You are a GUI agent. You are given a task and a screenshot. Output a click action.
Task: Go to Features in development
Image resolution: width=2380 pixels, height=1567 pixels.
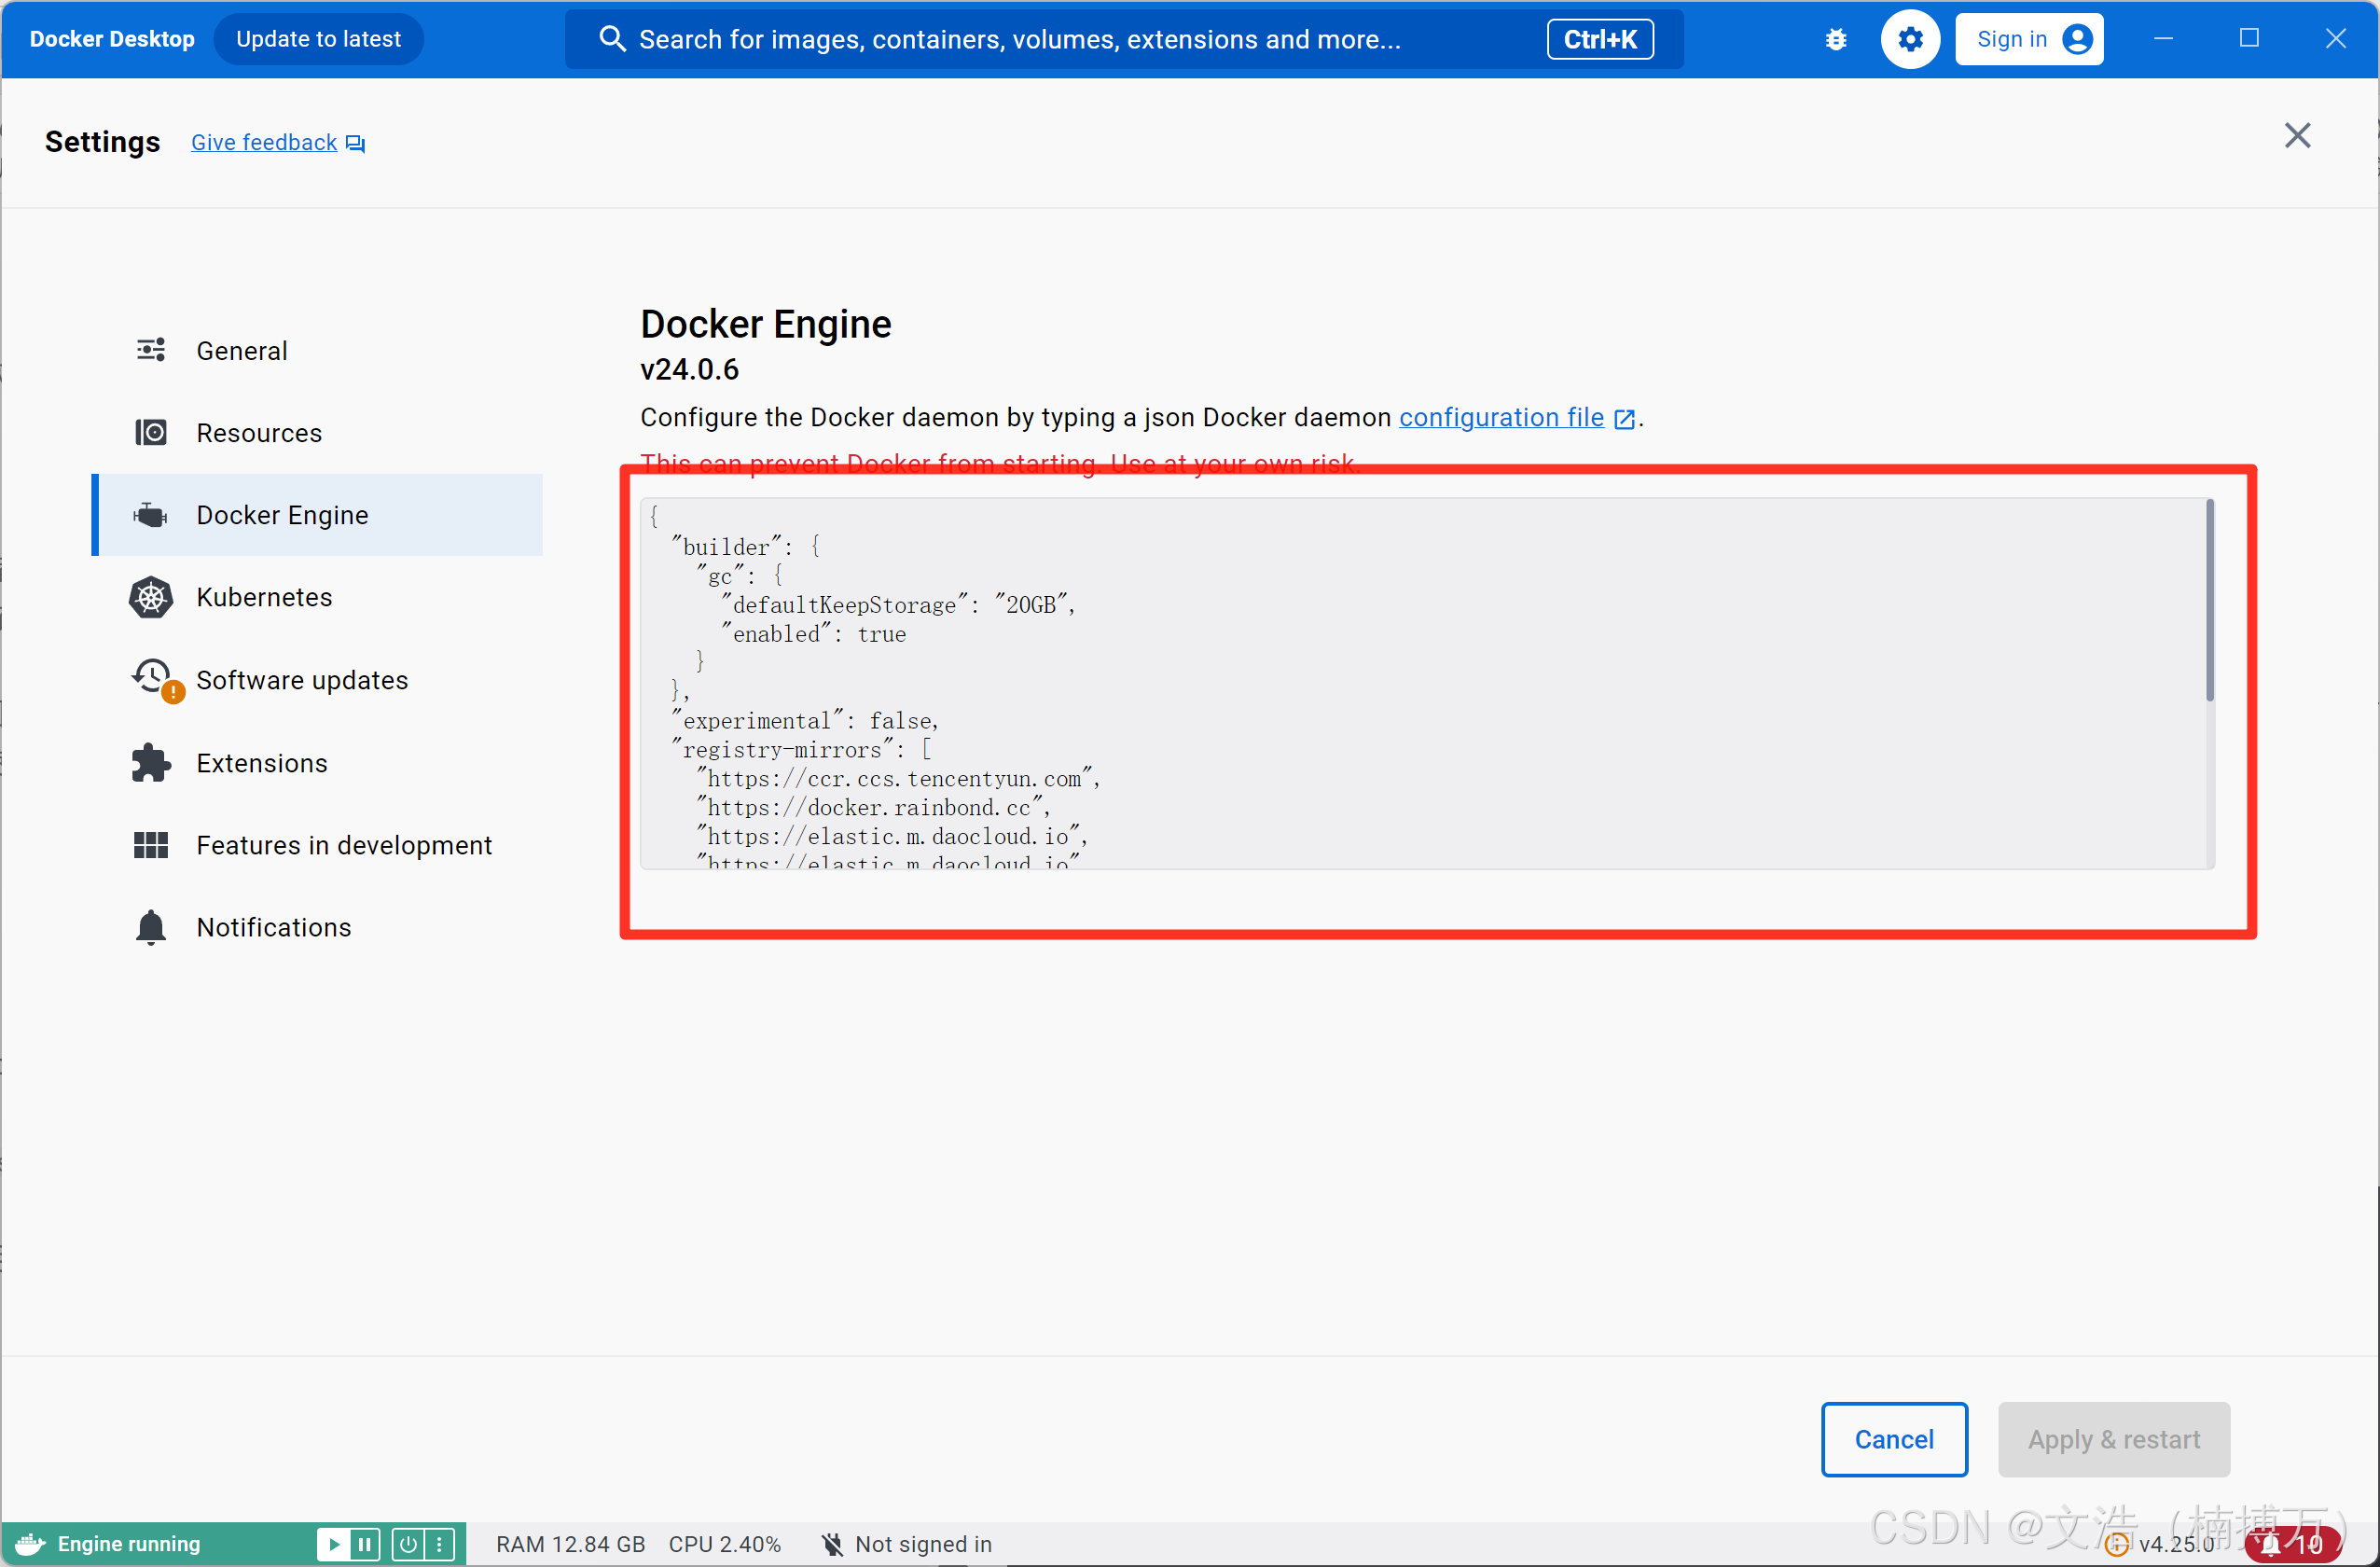[344, 845]
